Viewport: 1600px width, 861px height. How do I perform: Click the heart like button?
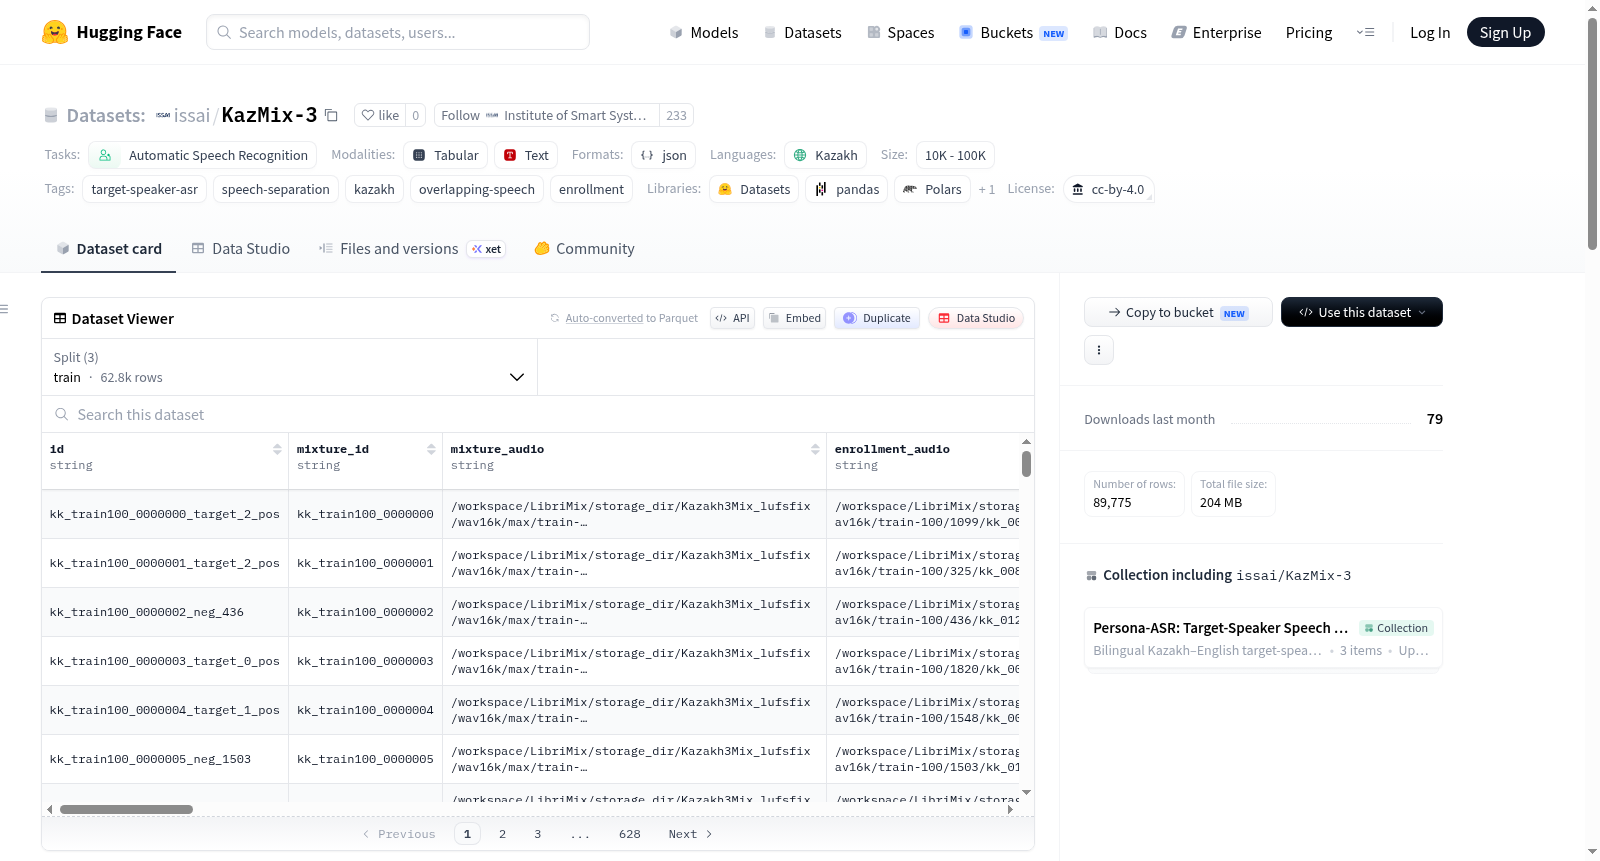[380, 115]
